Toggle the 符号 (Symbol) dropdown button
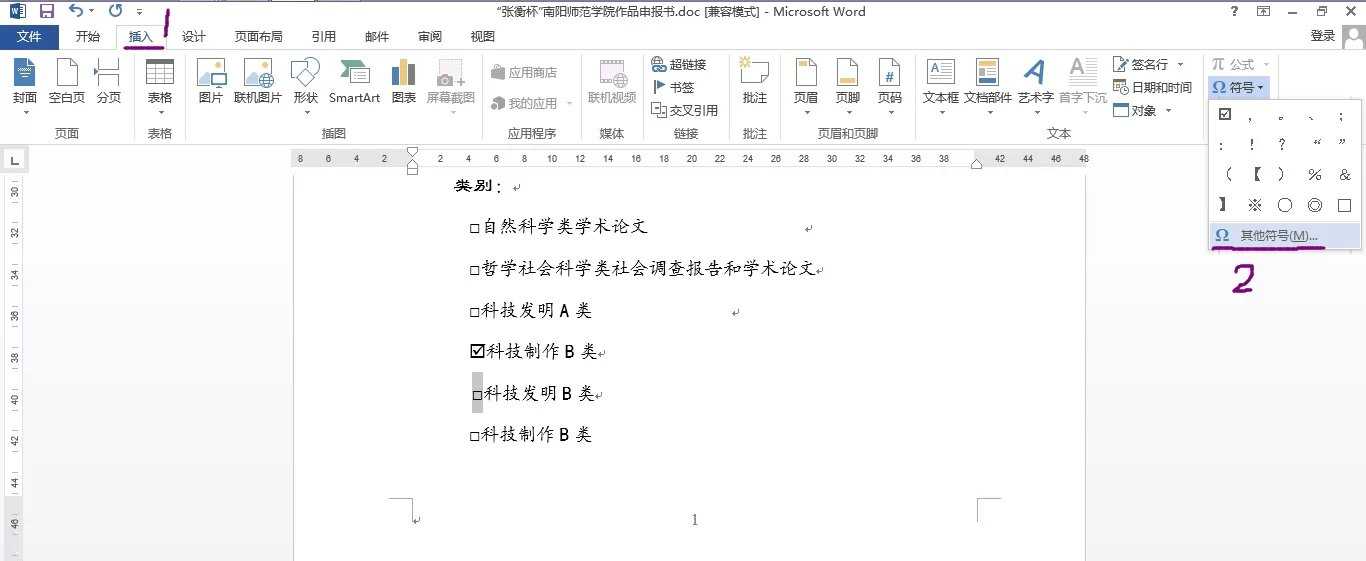Image resolution: width=1366 pixels, height=561 pixels. pos(1239,87)
